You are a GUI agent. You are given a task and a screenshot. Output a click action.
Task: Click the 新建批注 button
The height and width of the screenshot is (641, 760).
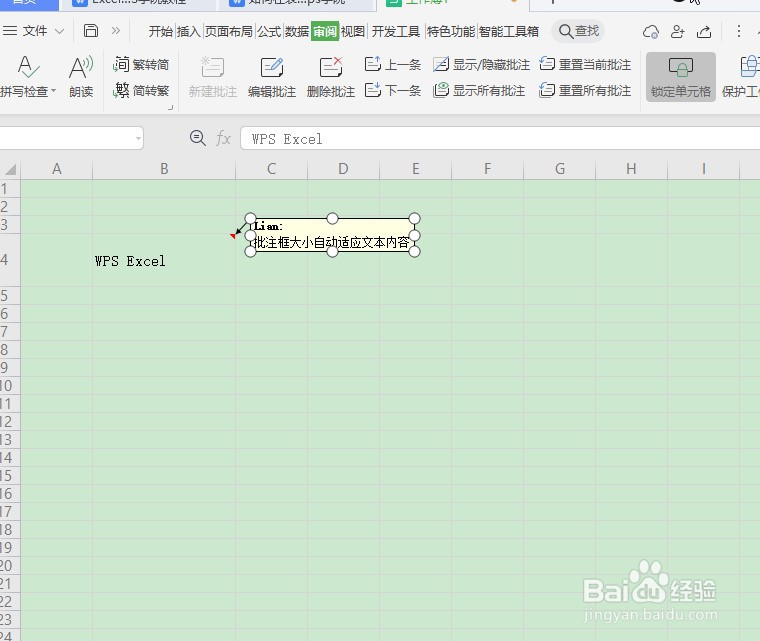212,77
